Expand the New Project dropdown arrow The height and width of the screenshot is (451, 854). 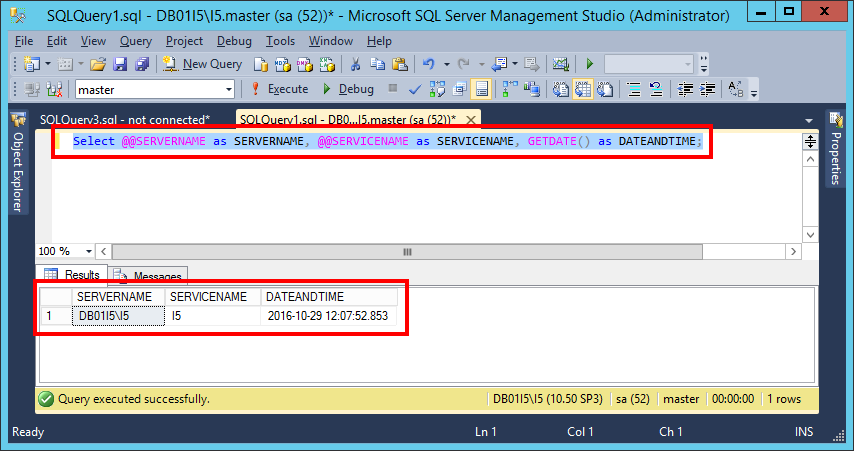[x=48, y=64]
